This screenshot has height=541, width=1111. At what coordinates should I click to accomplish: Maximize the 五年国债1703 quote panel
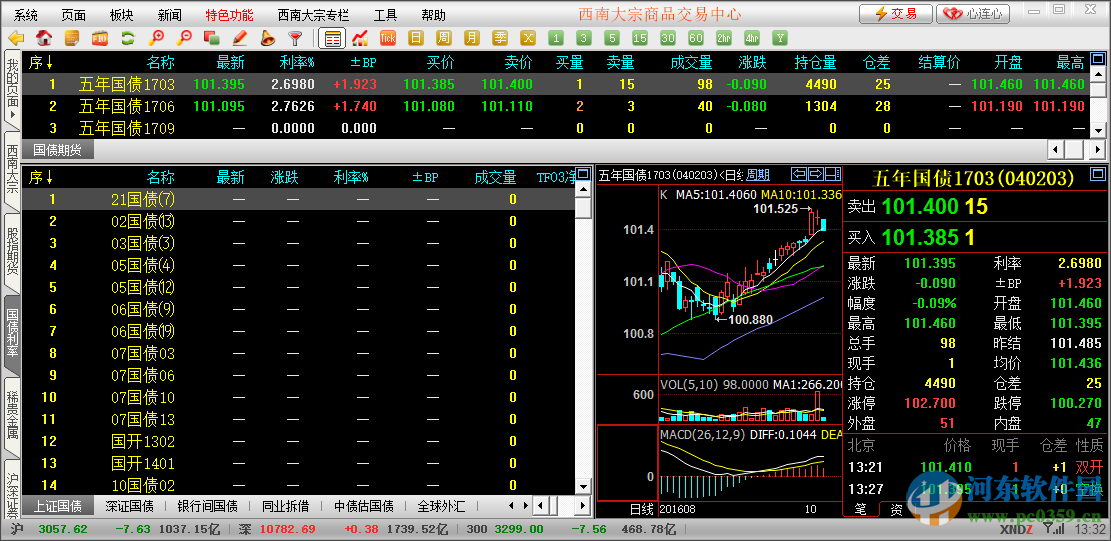point(1098,173)
